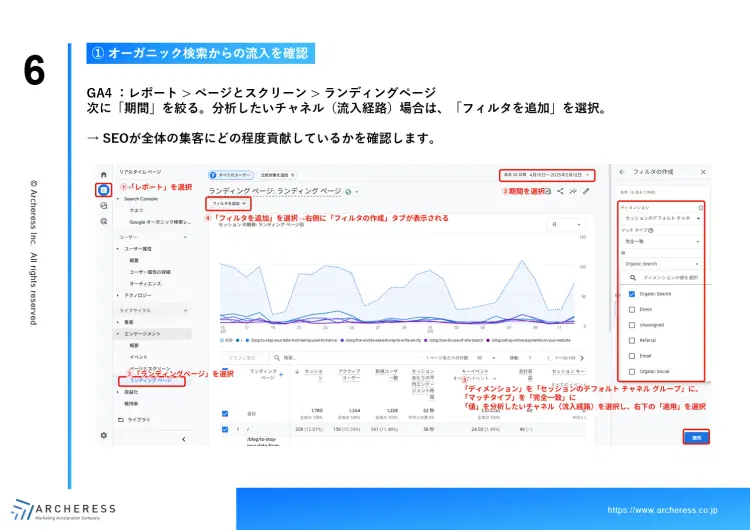Click the share report icon
Image resolution: width=750 pixels, height=530 pixels.
click(x=560, y=191)
